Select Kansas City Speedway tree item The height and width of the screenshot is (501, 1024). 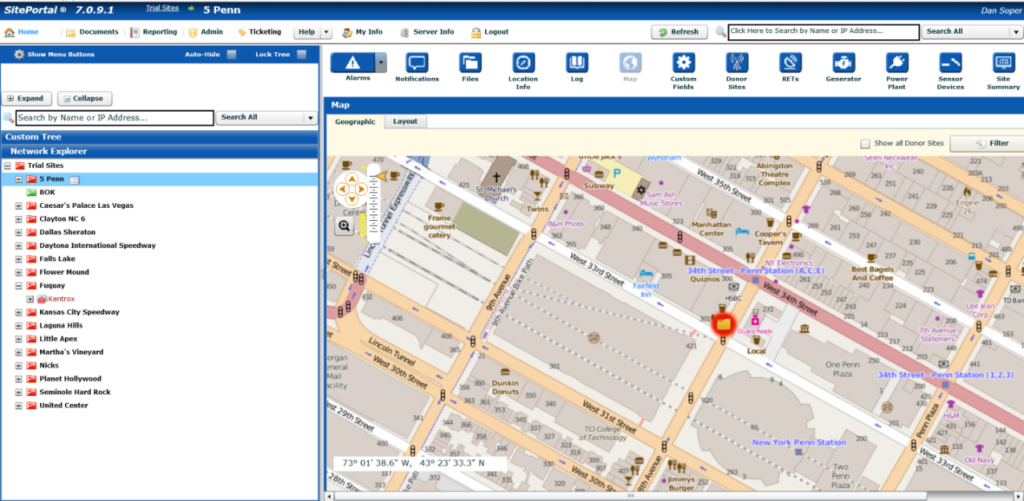coord(79,312)
